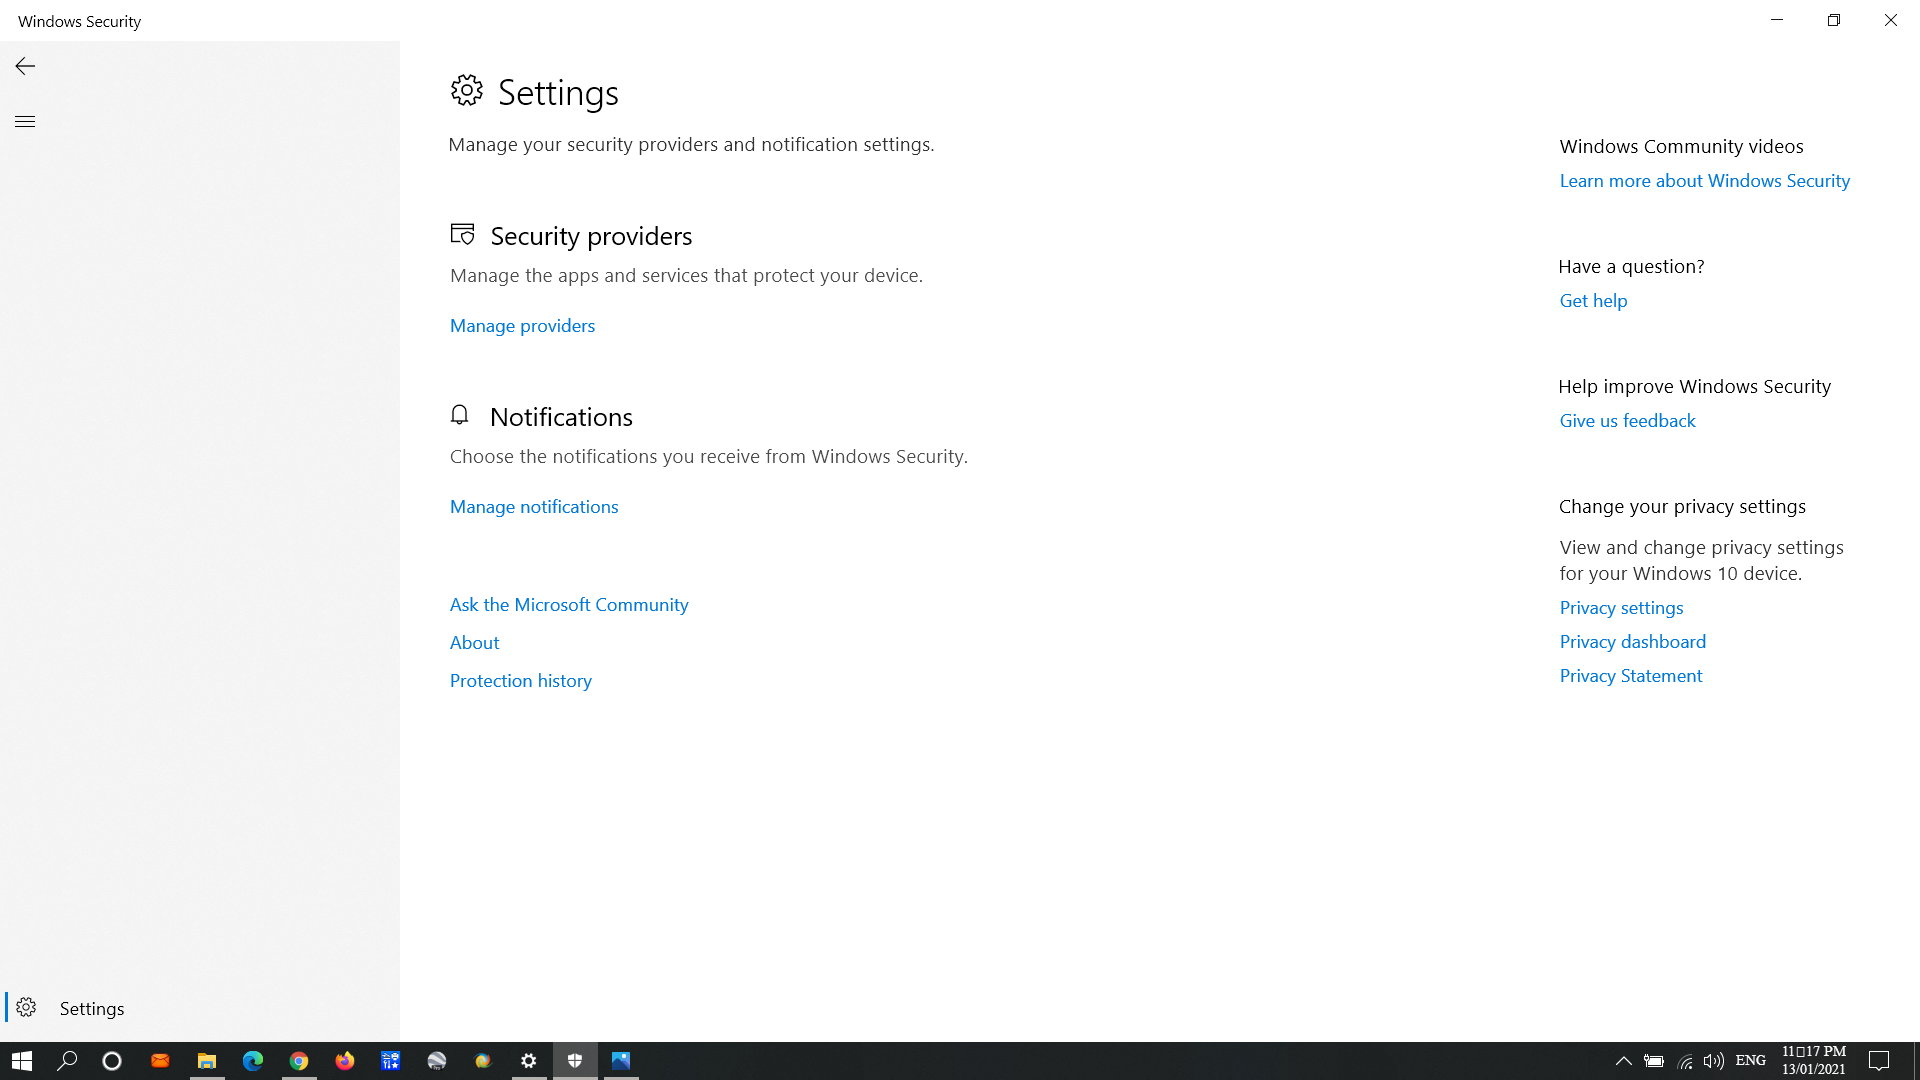Click the back arrow in Windows Security
The height and width of the screenshot is (1080, 1920).
click(x=25, y=66)
